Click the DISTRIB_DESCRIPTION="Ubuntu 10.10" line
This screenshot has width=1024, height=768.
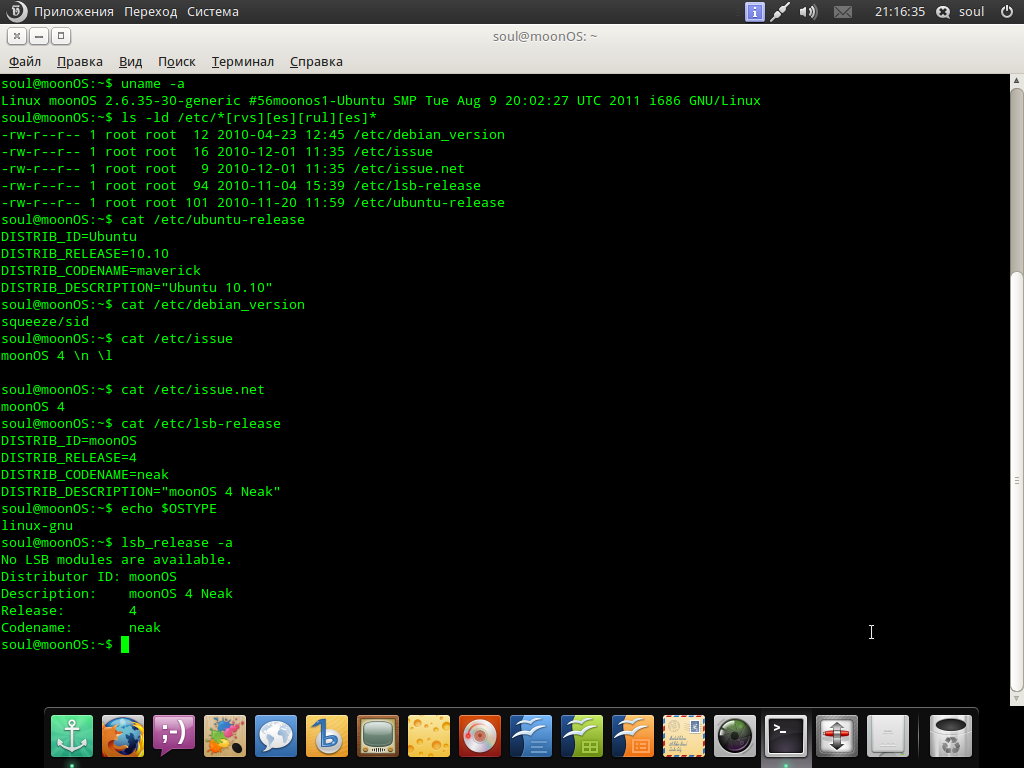click(x=136, y=287)
